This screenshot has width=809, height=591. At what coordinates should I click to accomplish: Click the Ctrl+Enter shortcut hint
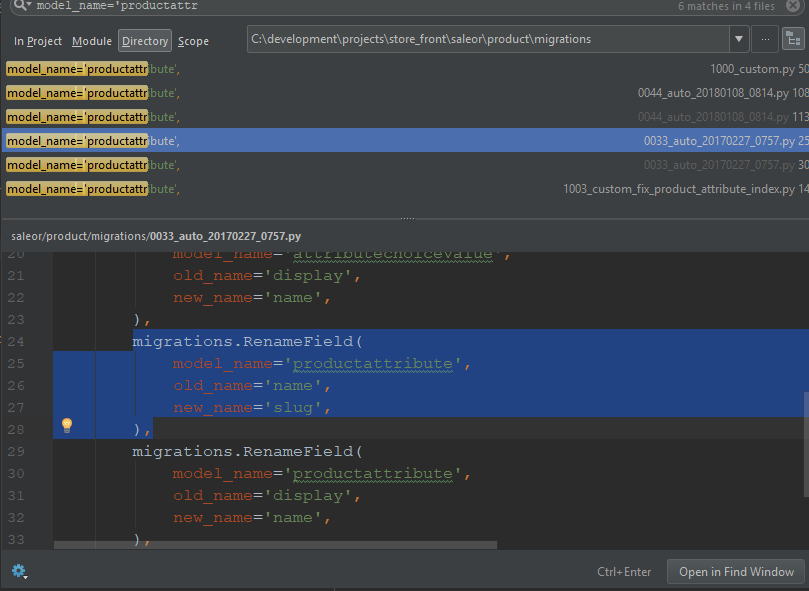624,572
